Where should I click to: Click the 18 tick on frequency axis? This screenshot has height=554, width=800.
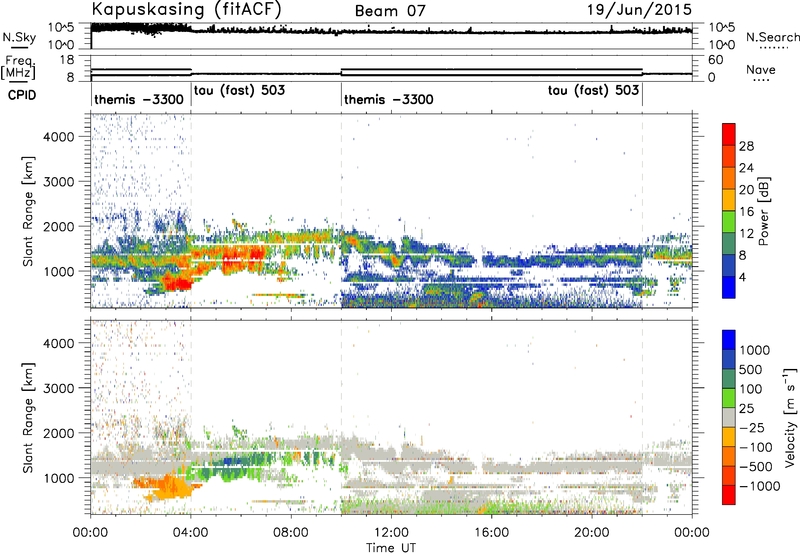click(x=67, y=60)
